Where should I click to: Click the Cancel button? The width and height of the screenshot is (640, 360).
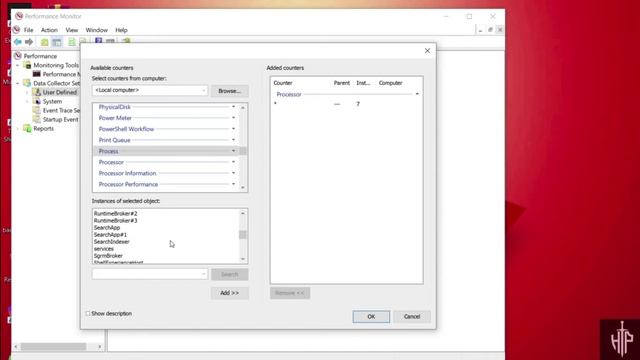(x=412, y=317)
